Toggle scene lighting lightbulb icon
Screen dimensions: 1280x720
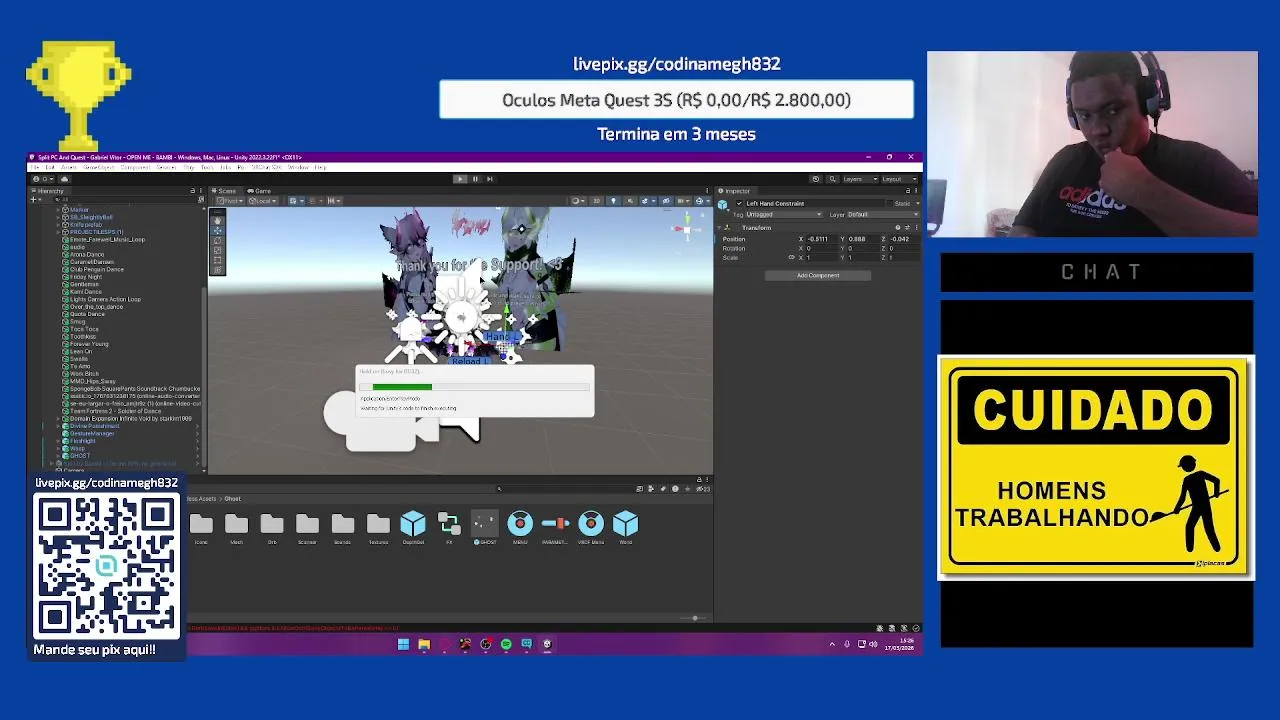pos(613,200)
